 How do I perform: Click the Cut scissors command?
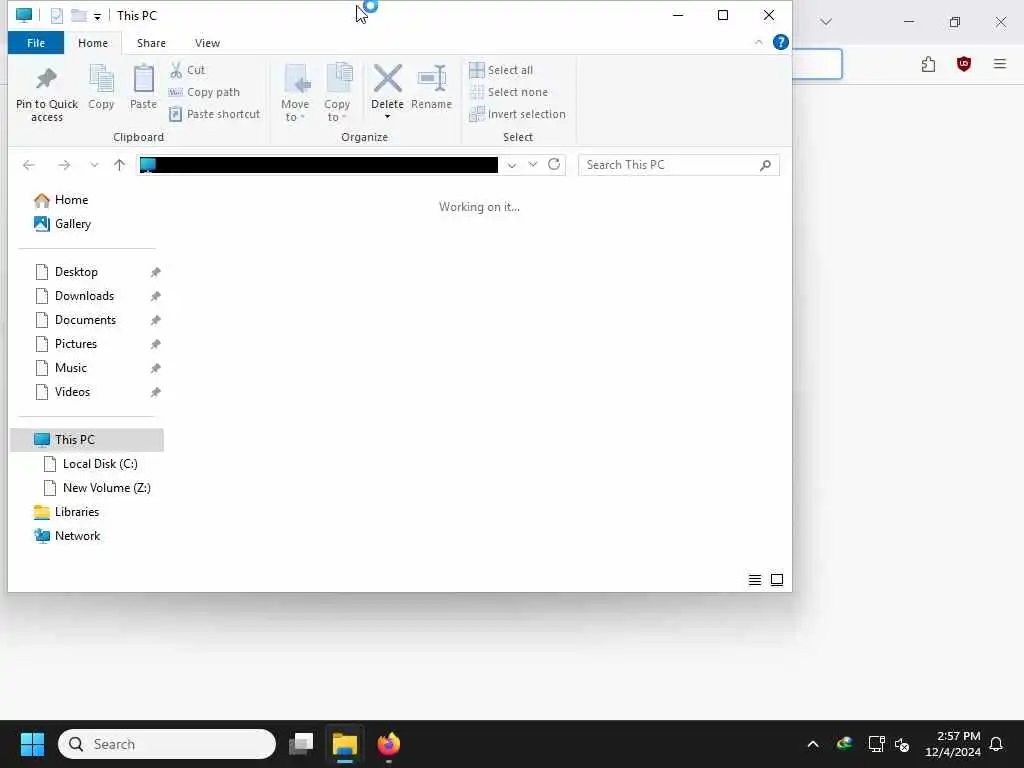(x=187, y=70)
